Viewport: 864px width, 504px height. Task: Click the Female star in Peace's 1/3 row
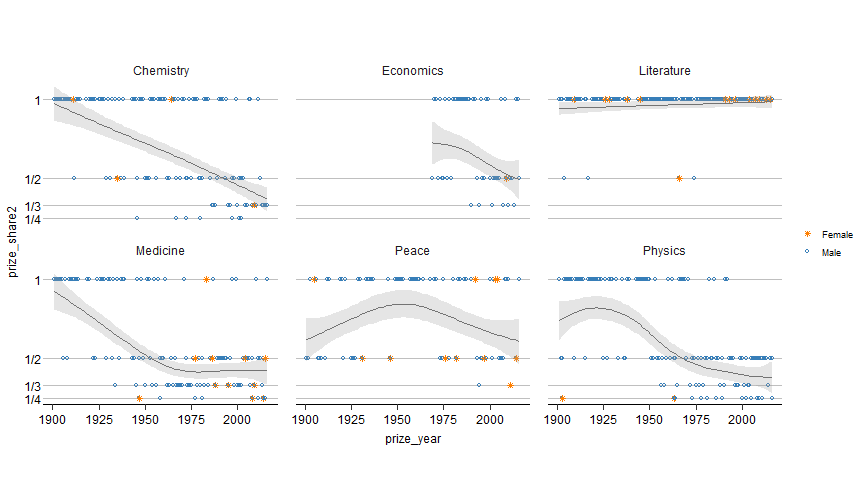(x=510, y=385)
